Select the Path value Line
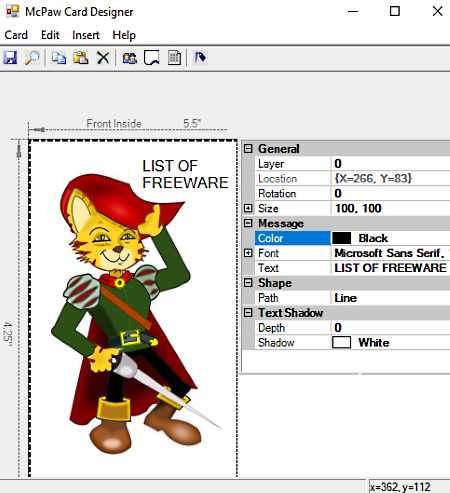Image resolution: width=450 pixels, height=493 pixels. click(391, 298)
